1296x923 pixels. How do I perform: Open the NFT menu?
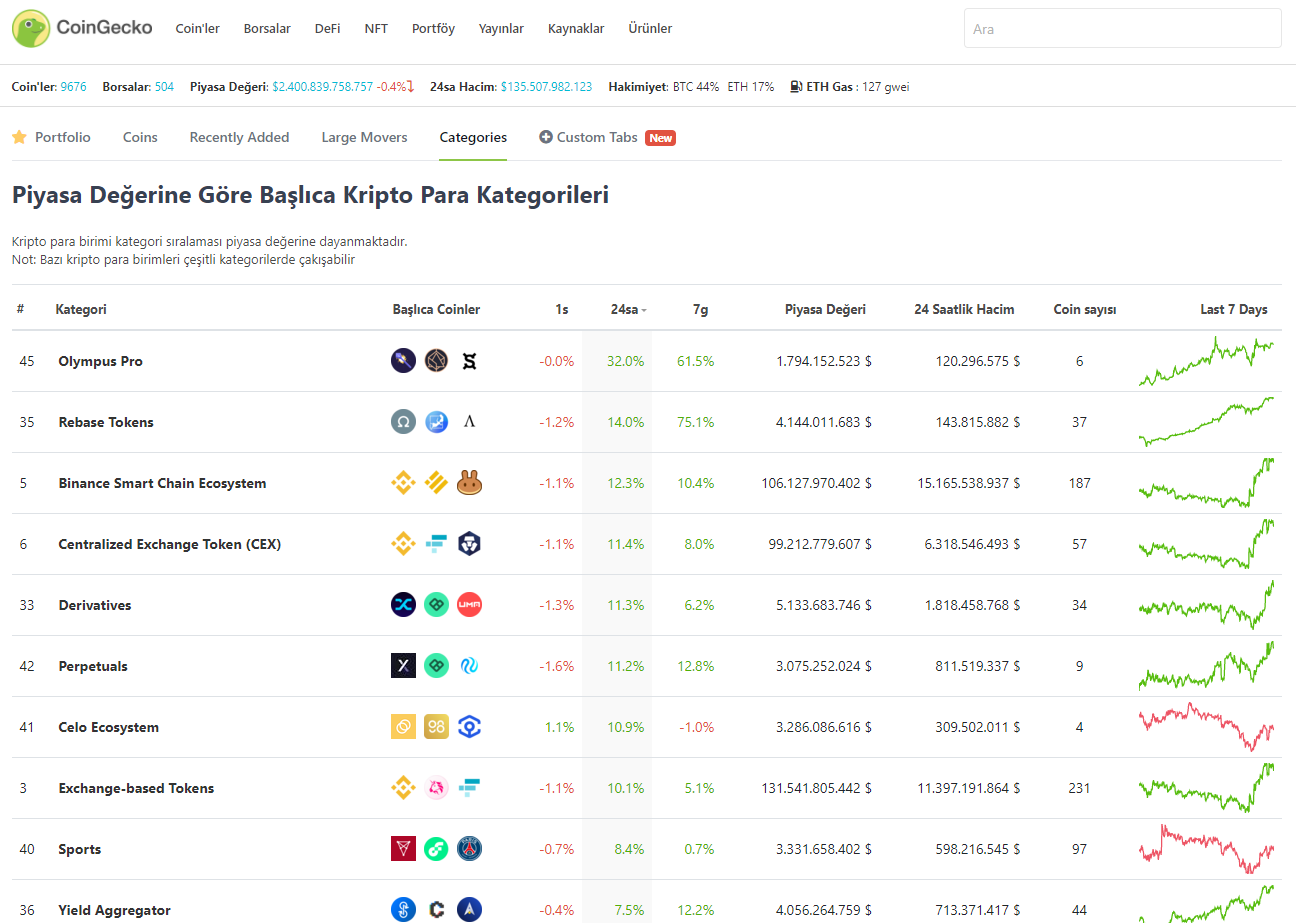[x=376, y=29]
